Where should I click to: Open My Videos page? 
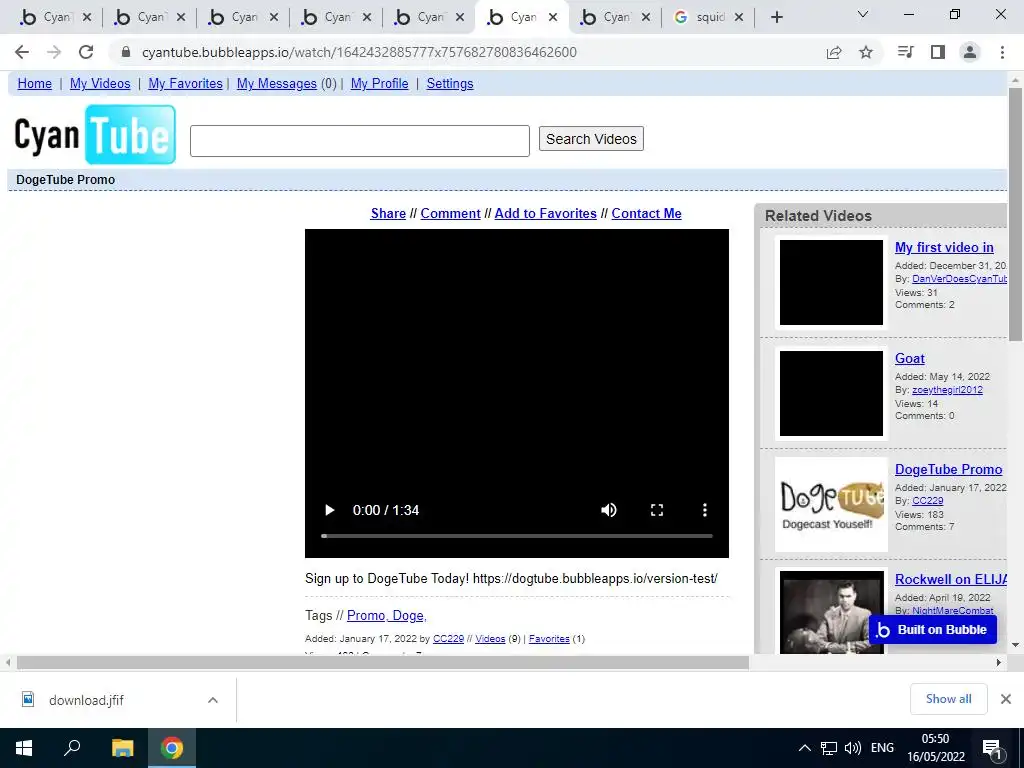click(100, 84)
